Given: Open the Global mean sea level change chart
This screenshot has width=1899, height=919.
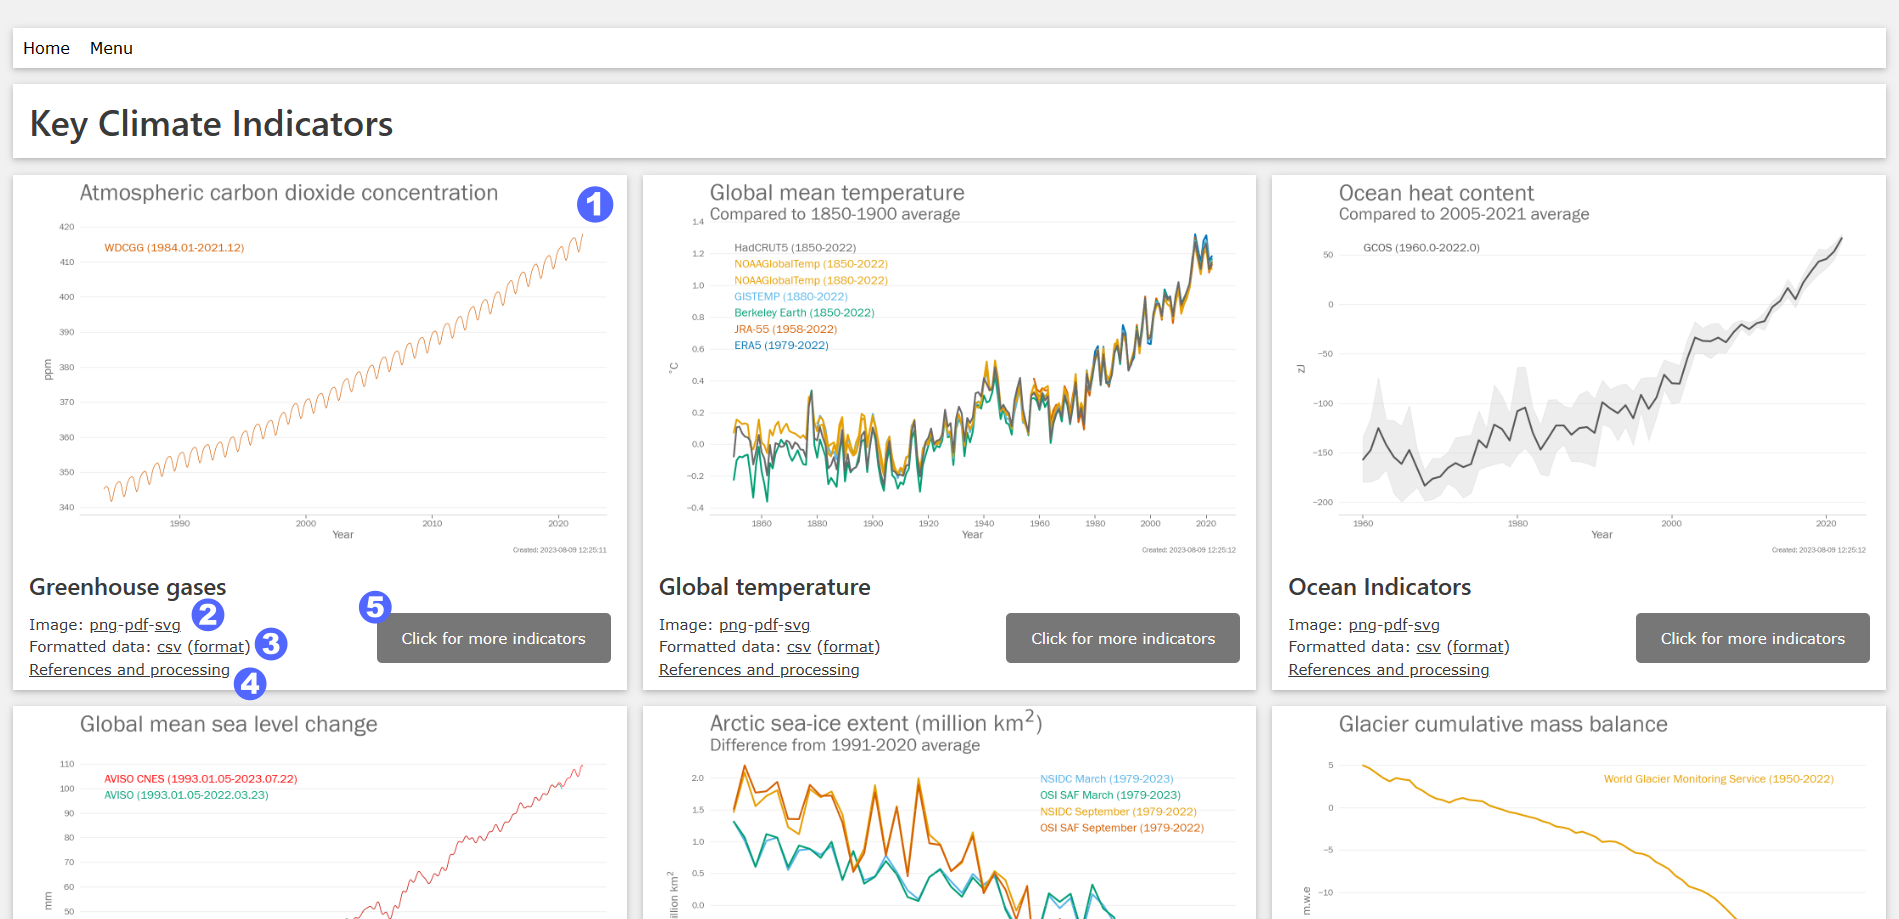Looking at the screenshot, I should click(320, 814).
